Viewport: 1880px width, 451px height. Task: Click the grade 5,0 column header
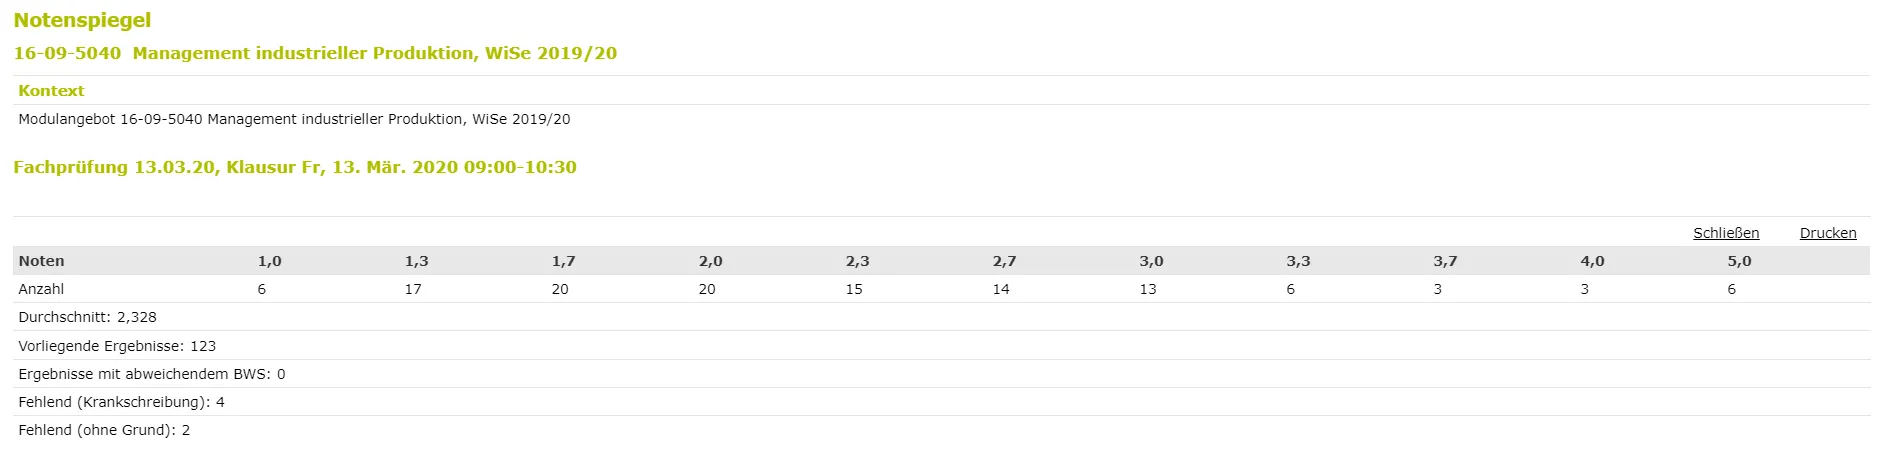(1740, 261)
